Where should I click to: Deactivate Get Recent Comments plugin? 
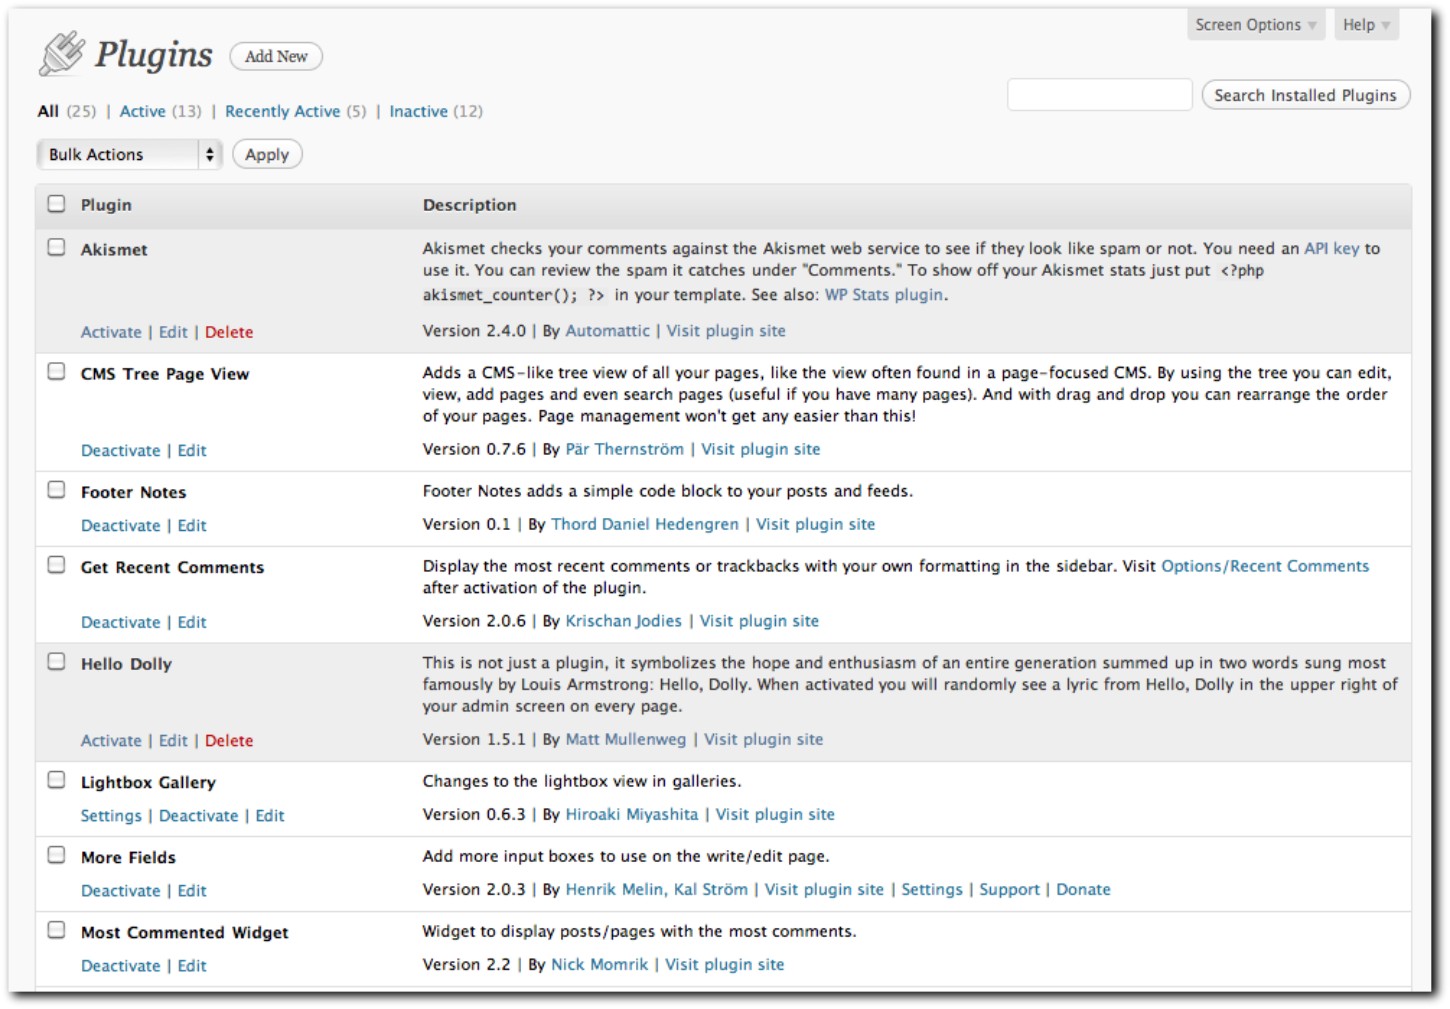click(x=120, y=622)
